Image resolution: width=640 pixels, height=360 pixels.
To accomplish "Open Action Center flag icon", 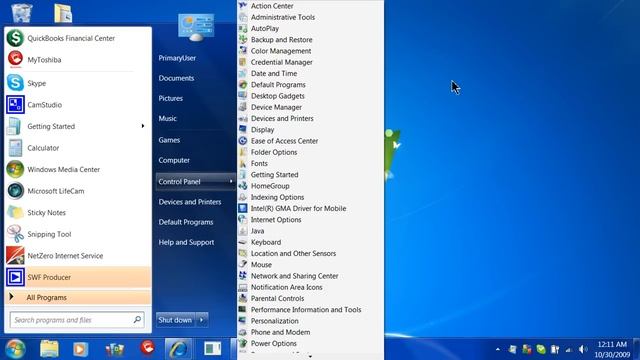I will (x=243, y=6).
